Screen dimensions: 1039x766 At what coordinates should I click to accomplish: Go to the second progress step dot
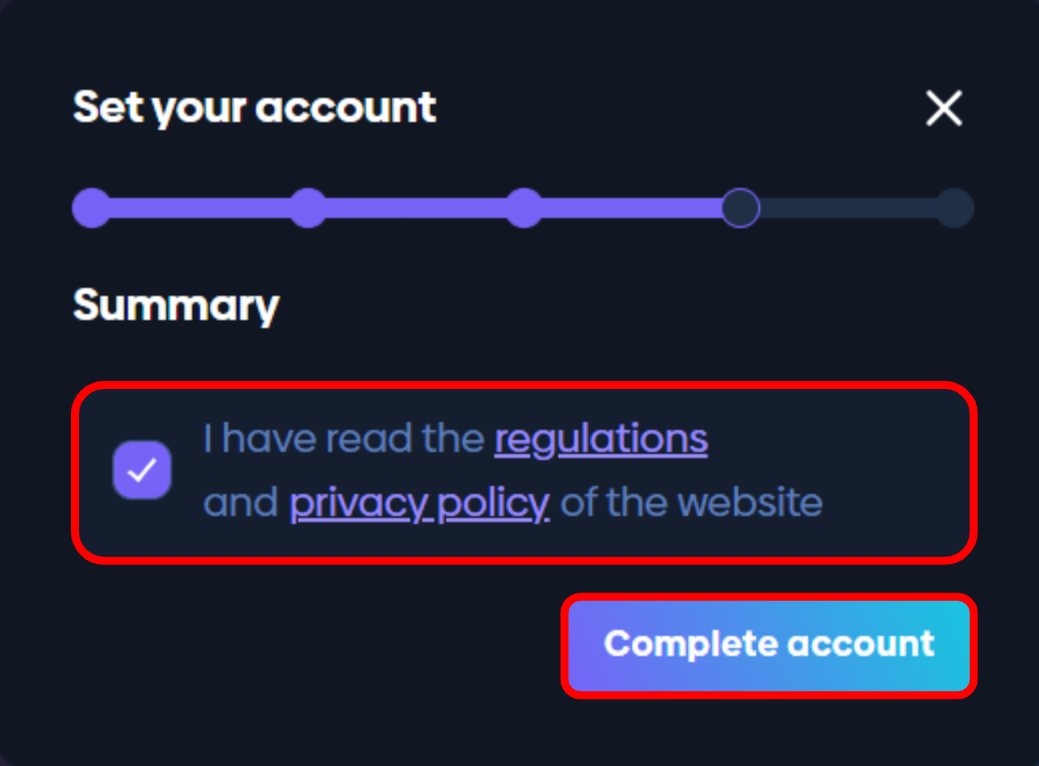[x=308, y=208]
